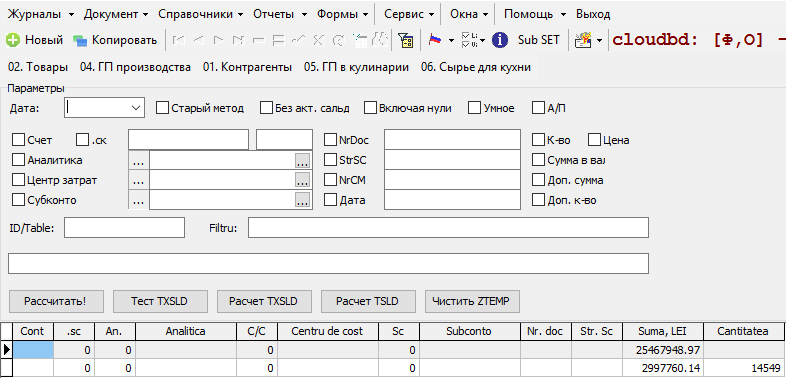Toggle the К-во checkbox
This screenshot has height=378, width=786.
coord(538,140)
